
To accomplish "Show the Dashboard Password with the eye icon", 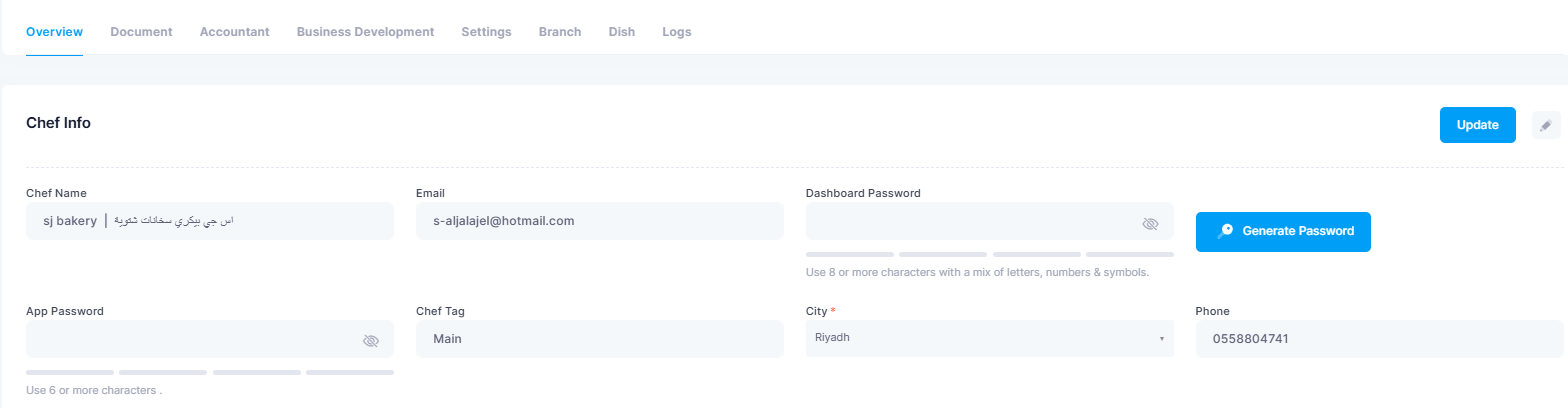I will tap(1150, 224).
